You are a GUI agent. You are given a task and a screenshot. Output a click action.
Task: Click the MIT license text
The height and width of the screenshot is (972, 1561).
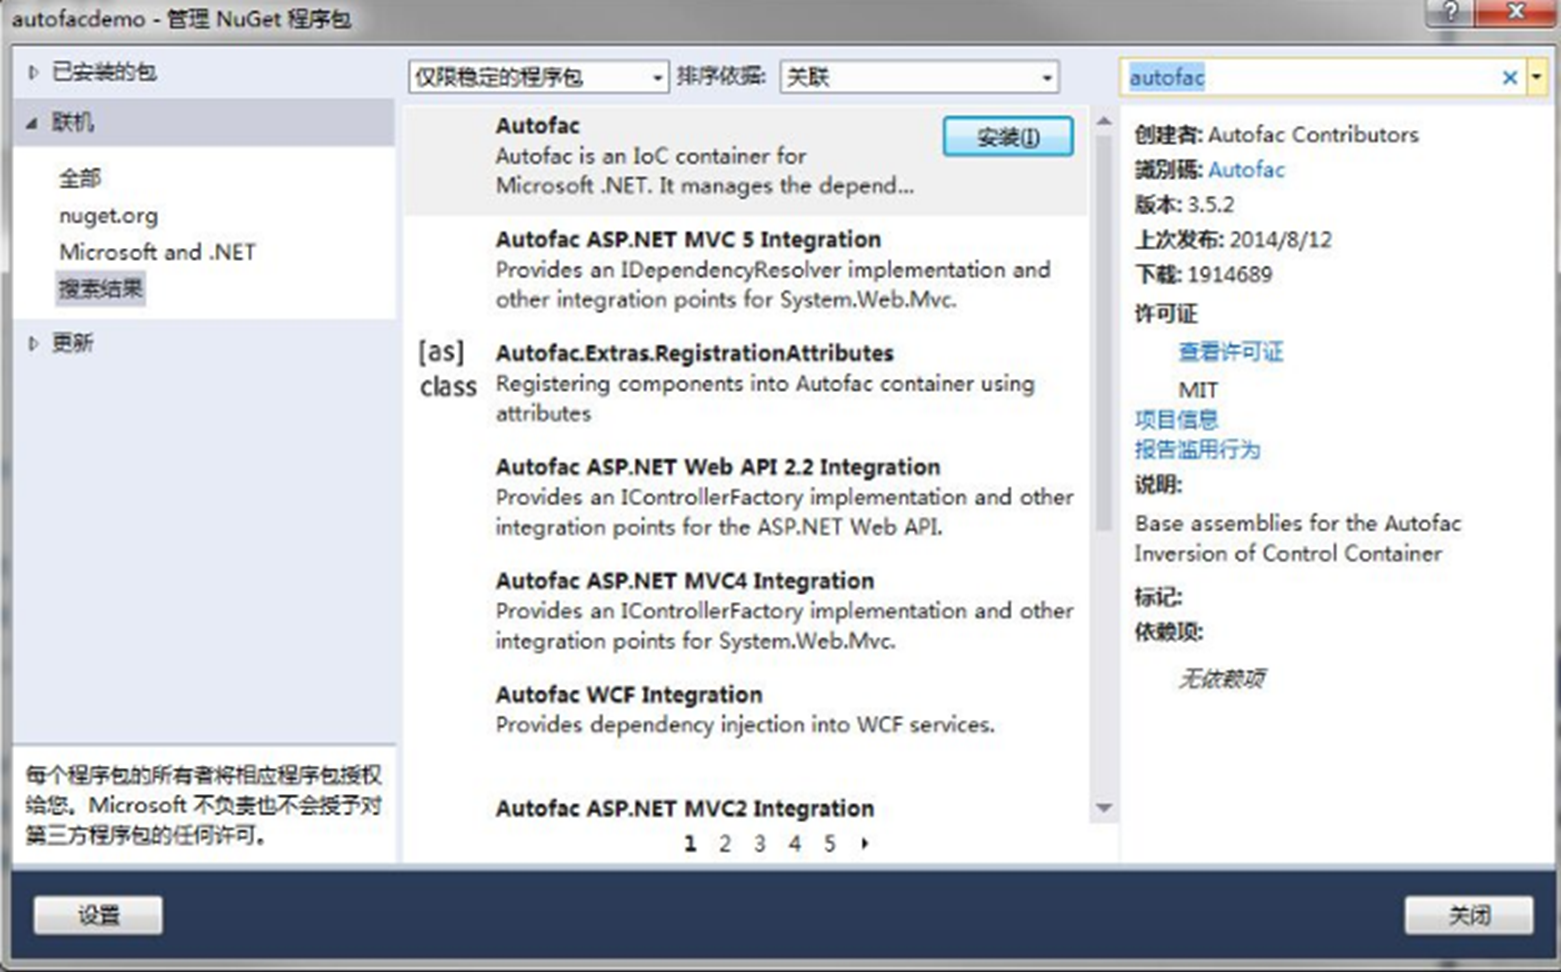click(1198, 390)
